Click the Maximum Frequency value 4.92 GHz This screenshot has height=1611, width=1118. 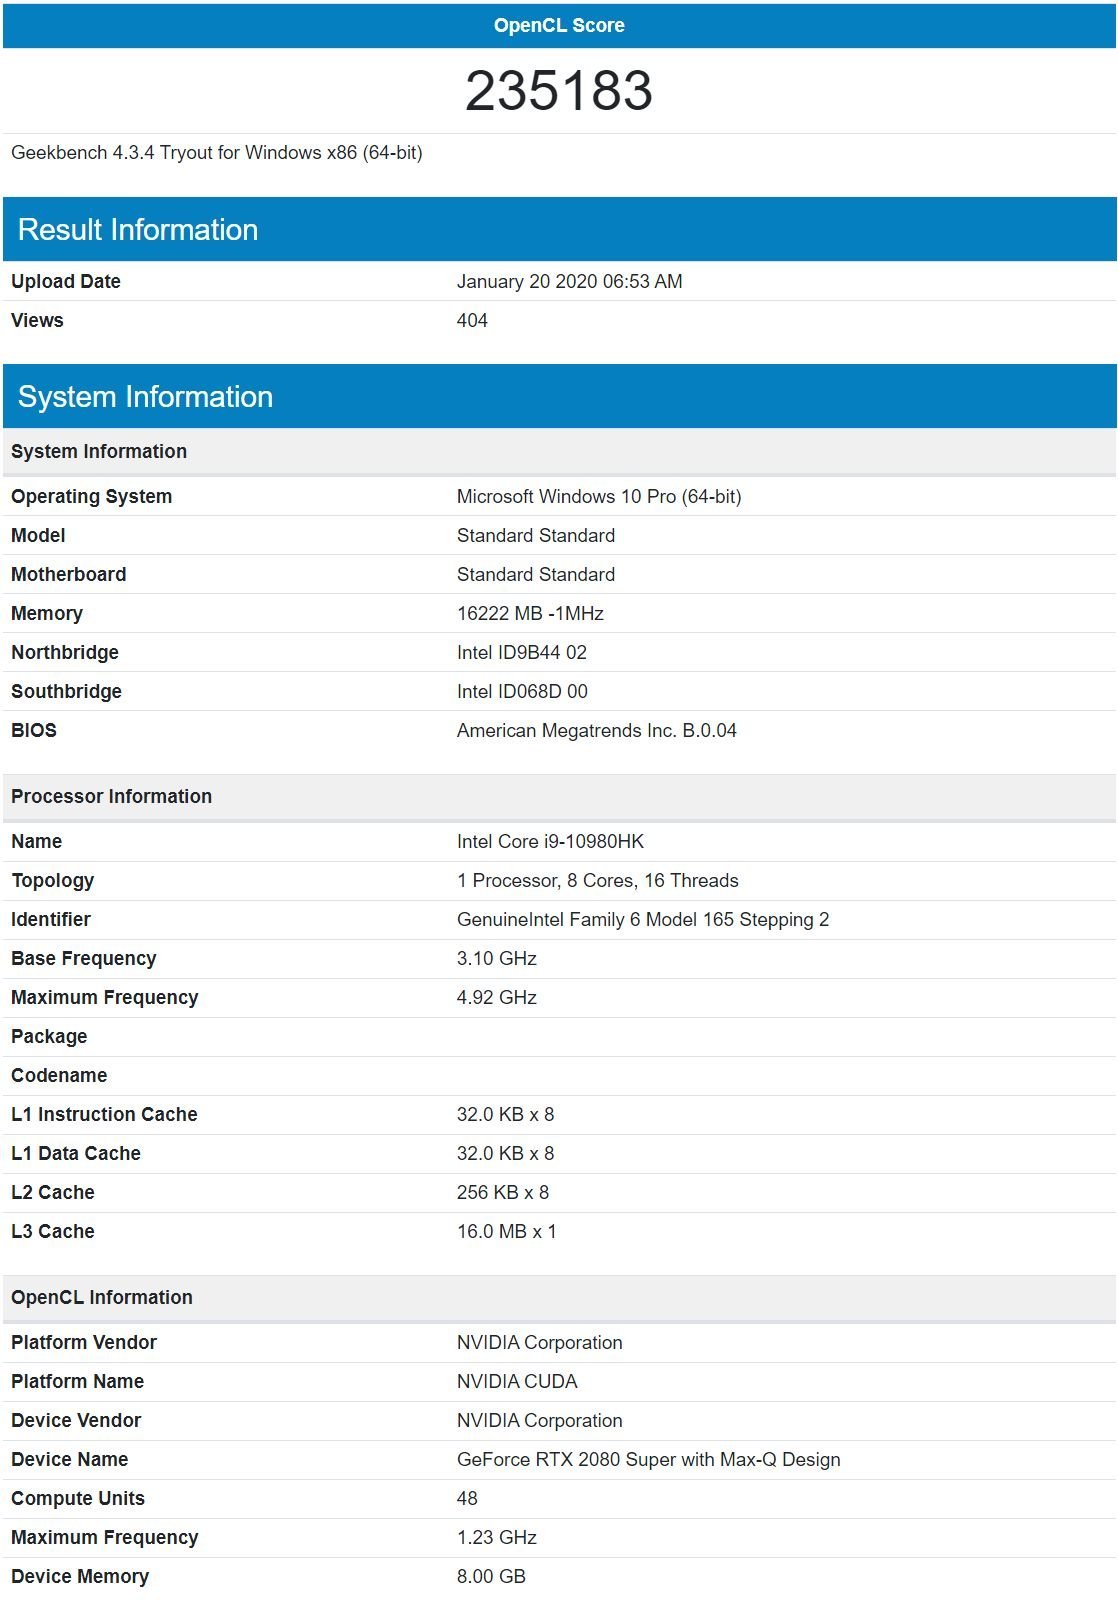tap(497, 998)
